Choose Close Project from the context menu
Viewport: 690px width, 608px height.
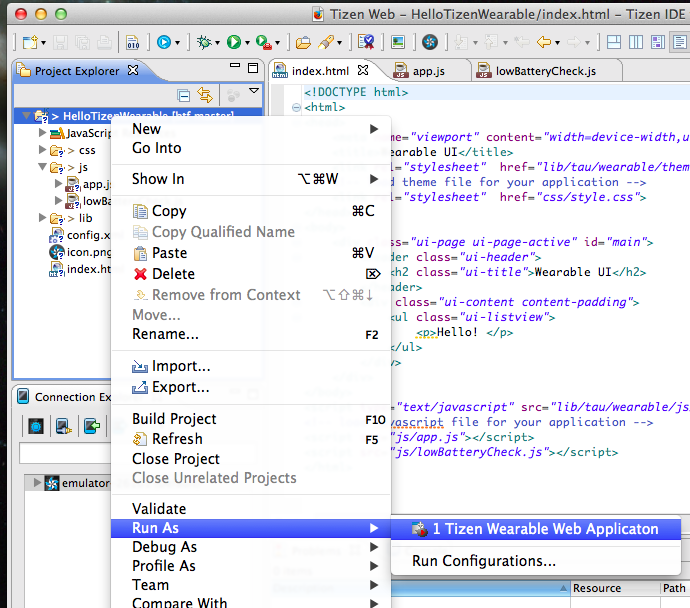[x=251, y=459]
